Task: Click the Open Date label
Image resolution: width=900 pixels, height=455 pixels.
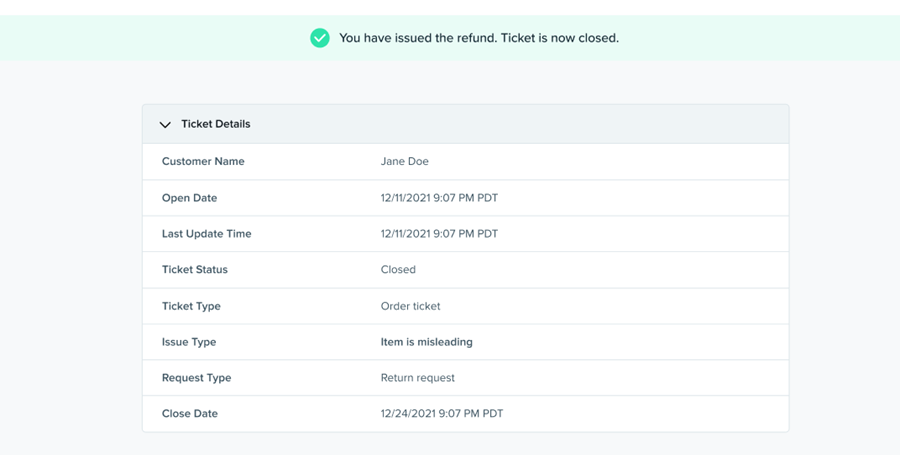Action: click(x=189, y=198)
